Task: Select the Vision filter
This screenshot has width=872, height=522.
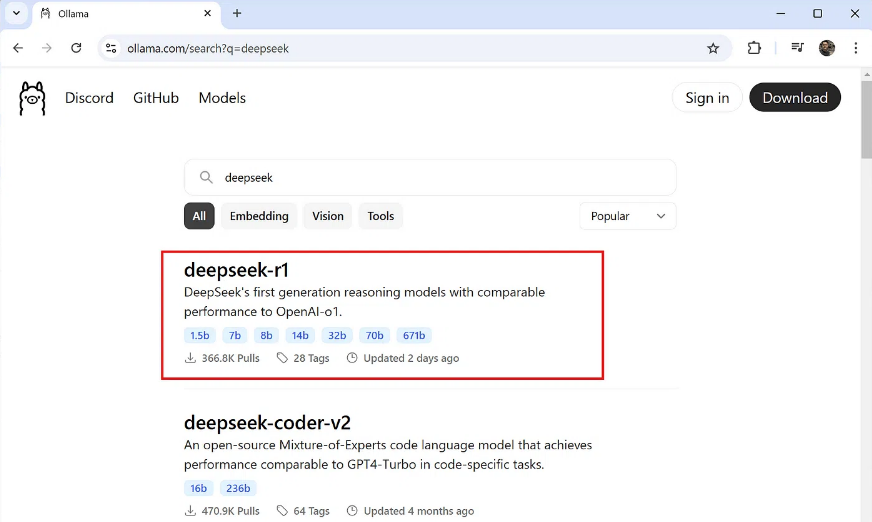Action: tap(327, 216)
